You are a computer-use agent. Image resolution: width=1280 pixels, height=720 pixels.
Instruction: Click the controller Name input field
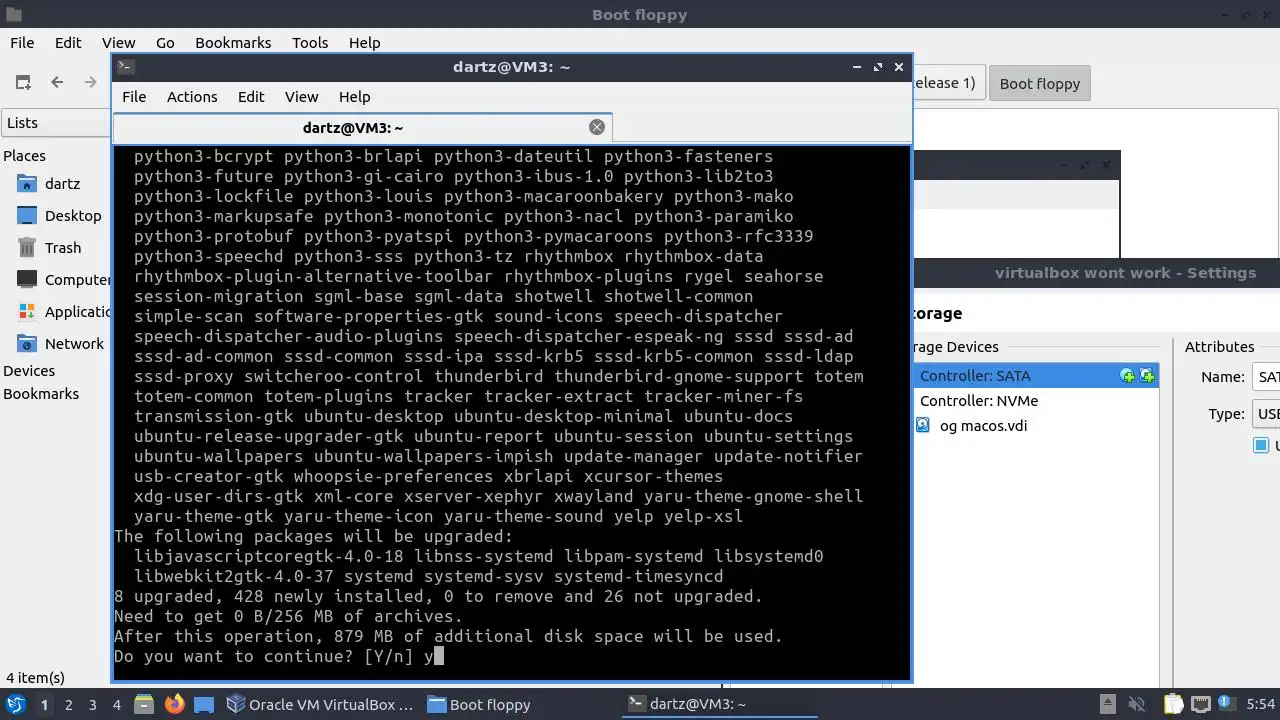pyautogui.click(x=1266, y=377)
